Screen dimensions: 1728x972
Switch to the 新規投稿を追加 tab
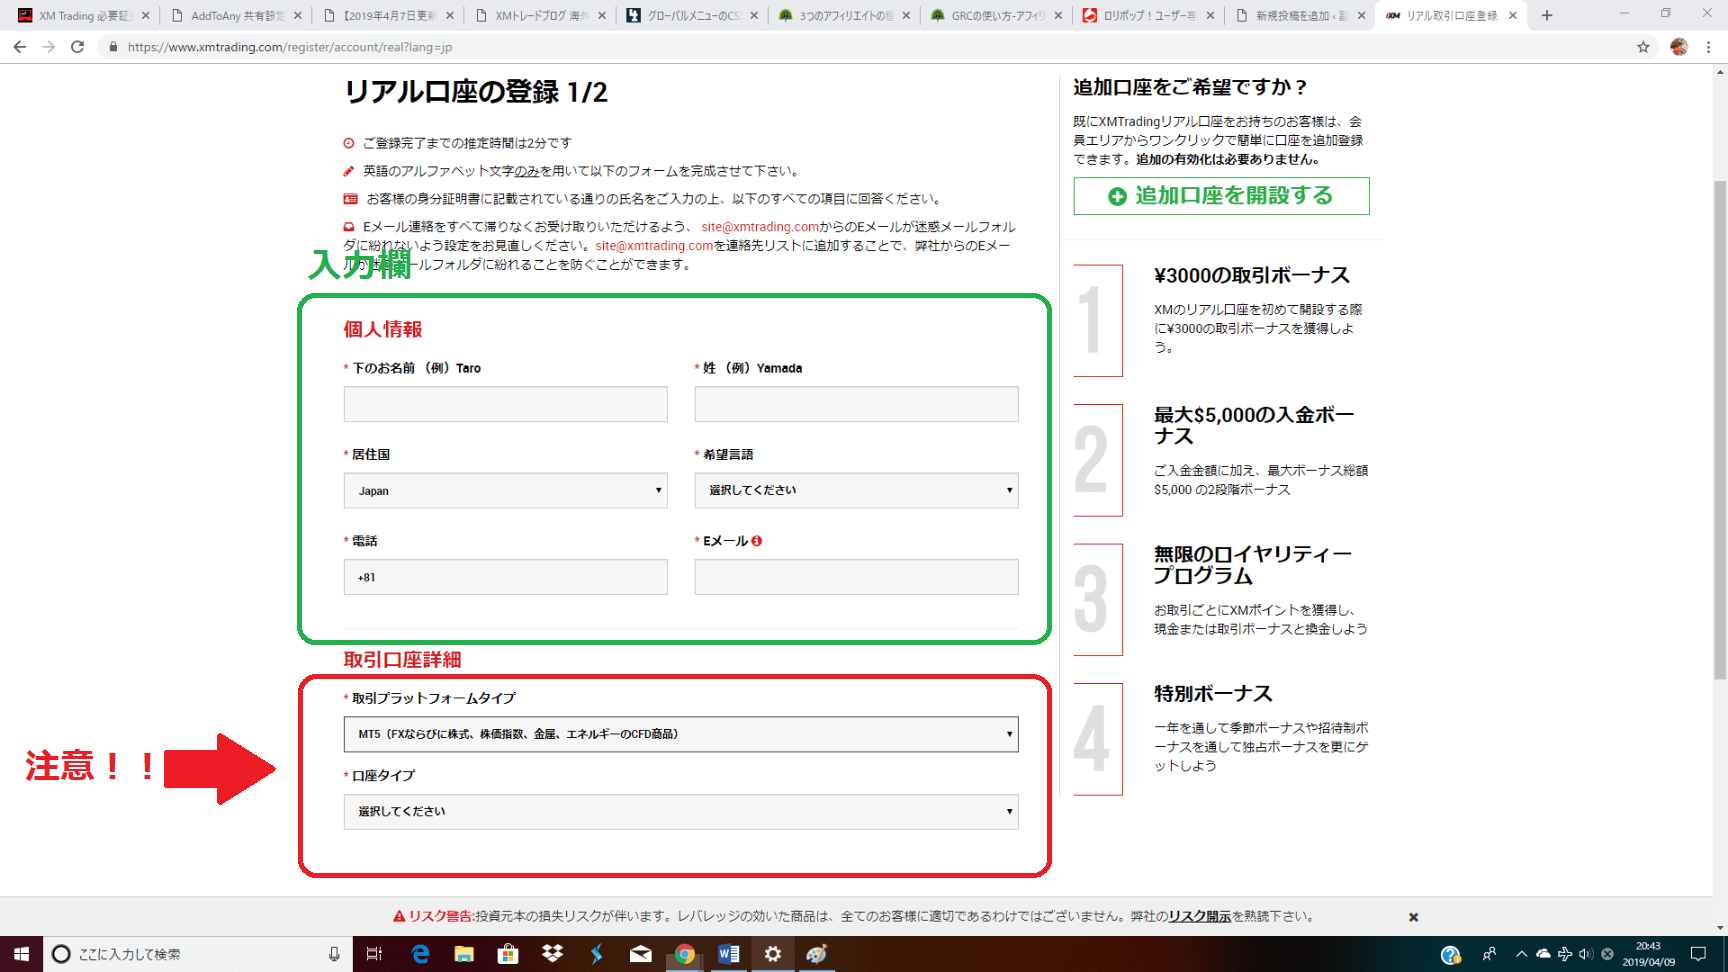(x=1299, y=16)
